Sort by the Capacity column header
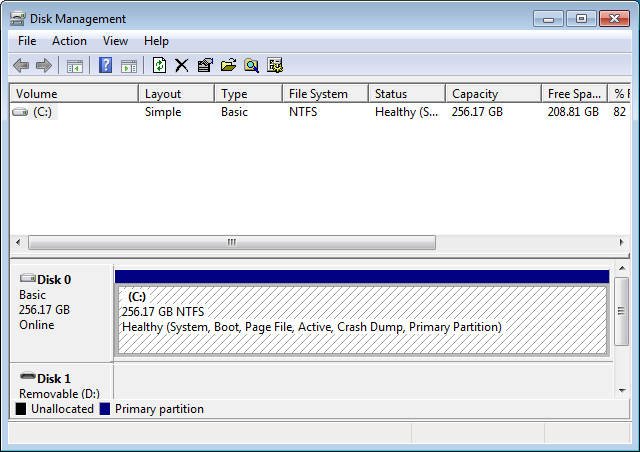 click(493, 94)
